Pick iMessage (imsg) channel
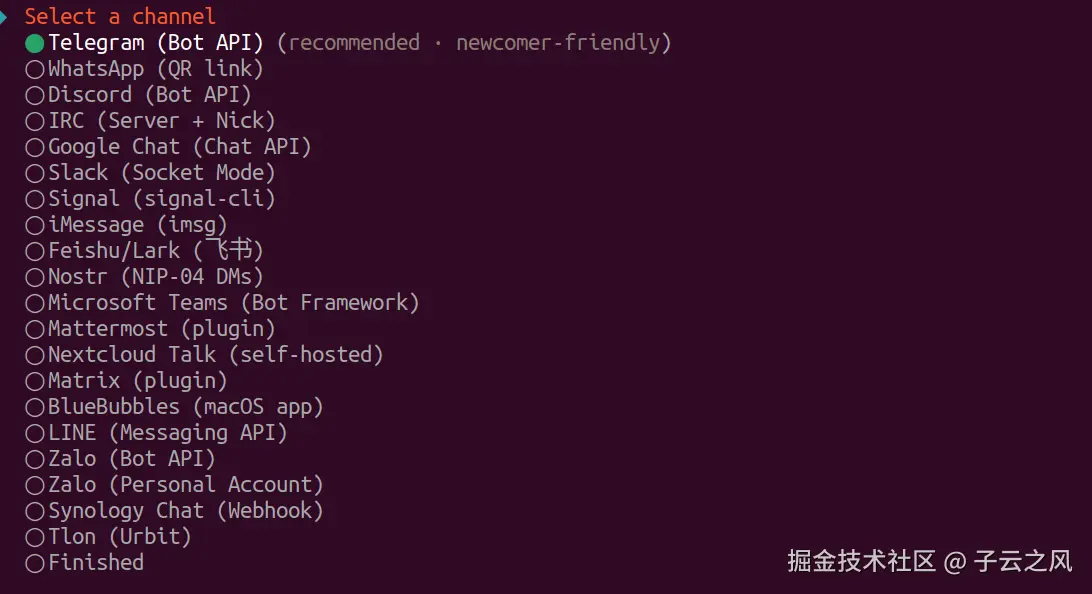Image resolution: width=1092 pixels, height=594 pixels. [130, 224]
